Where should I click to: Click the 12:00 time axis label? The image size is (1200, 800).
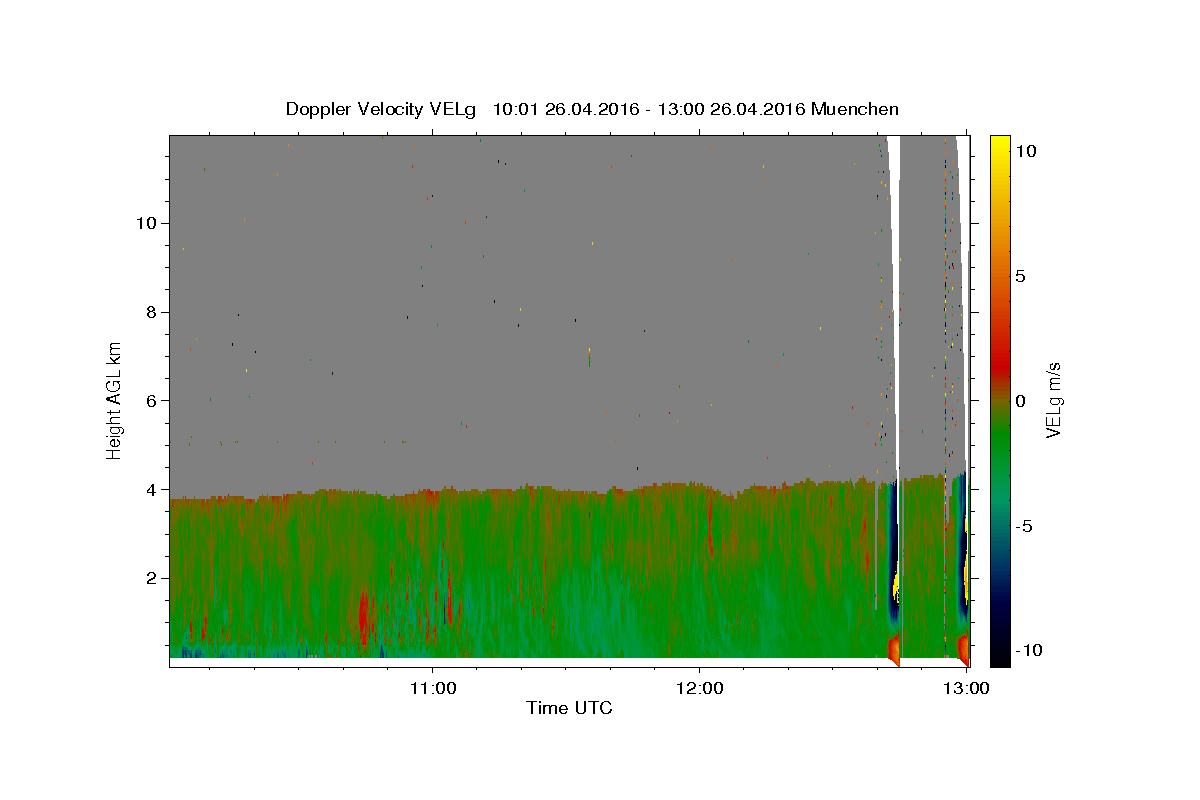[x=699, y=688]
